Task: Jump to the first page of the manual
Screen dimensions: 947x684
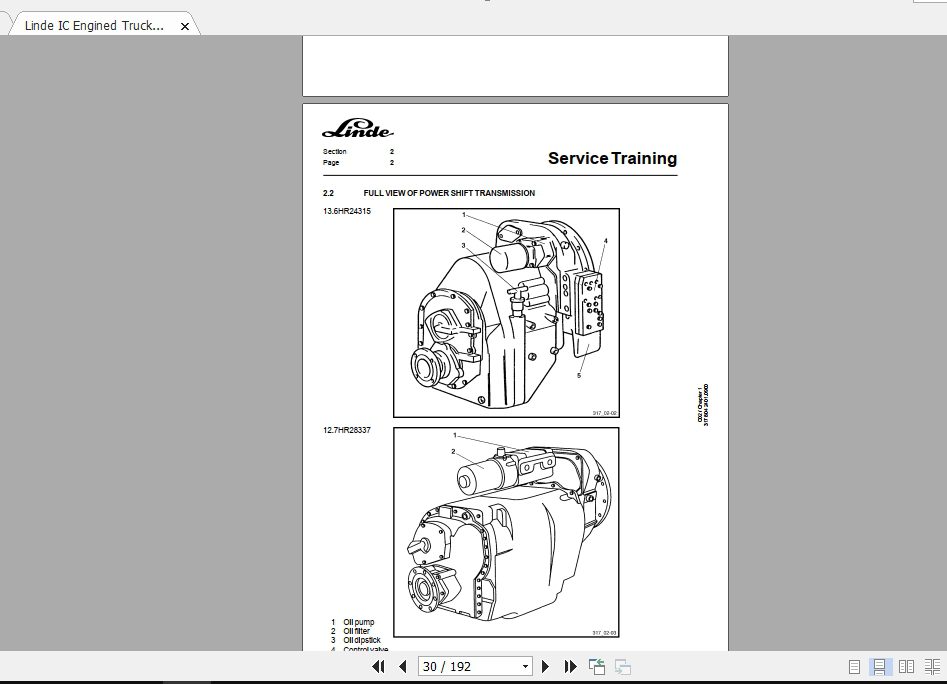Action: point(379,666)
